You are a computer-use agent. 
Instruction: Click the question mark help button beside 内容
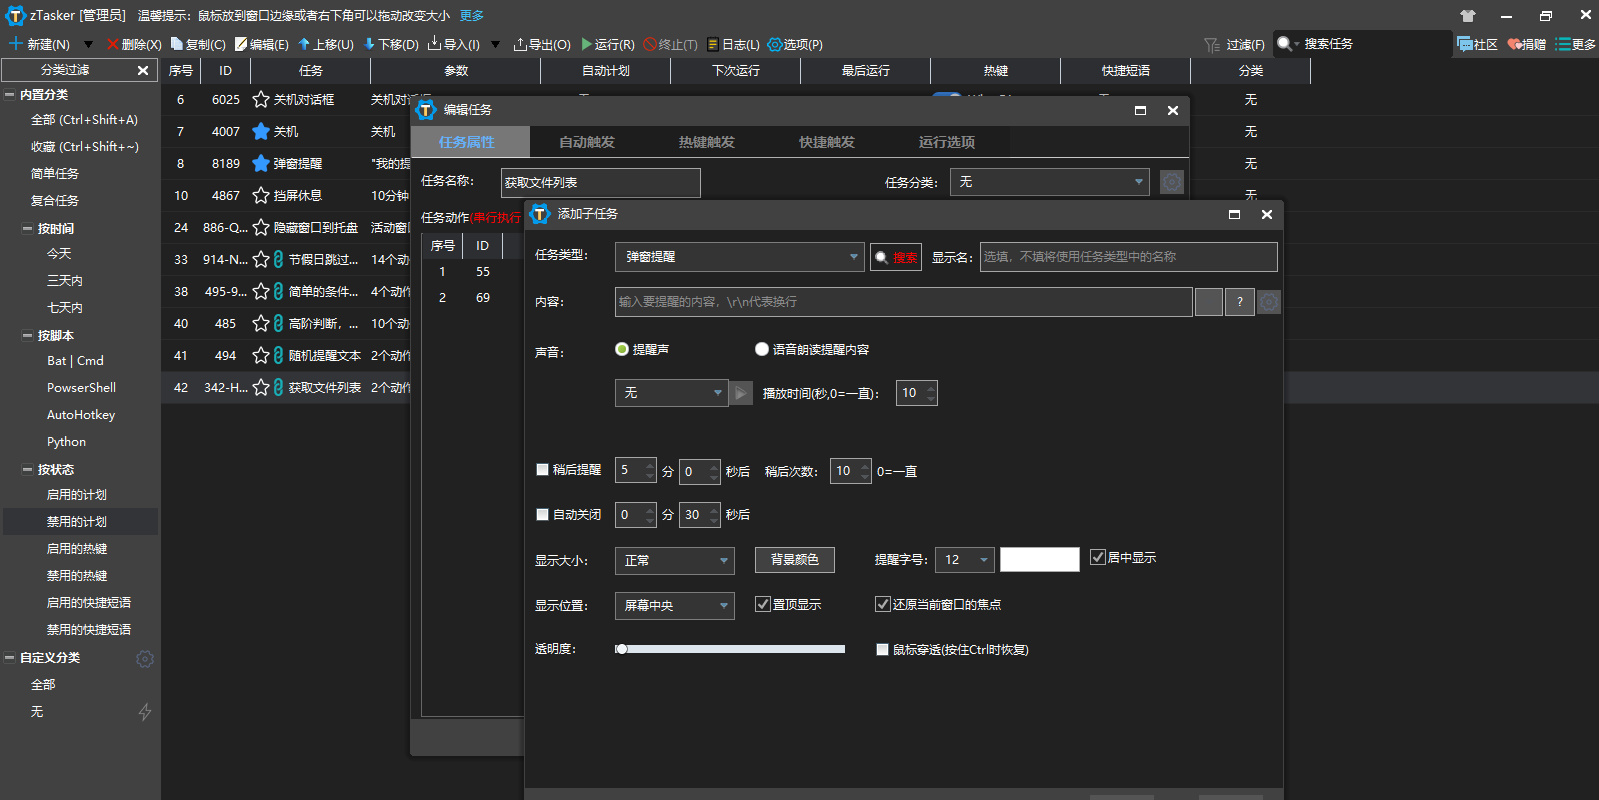point(1240,302)
